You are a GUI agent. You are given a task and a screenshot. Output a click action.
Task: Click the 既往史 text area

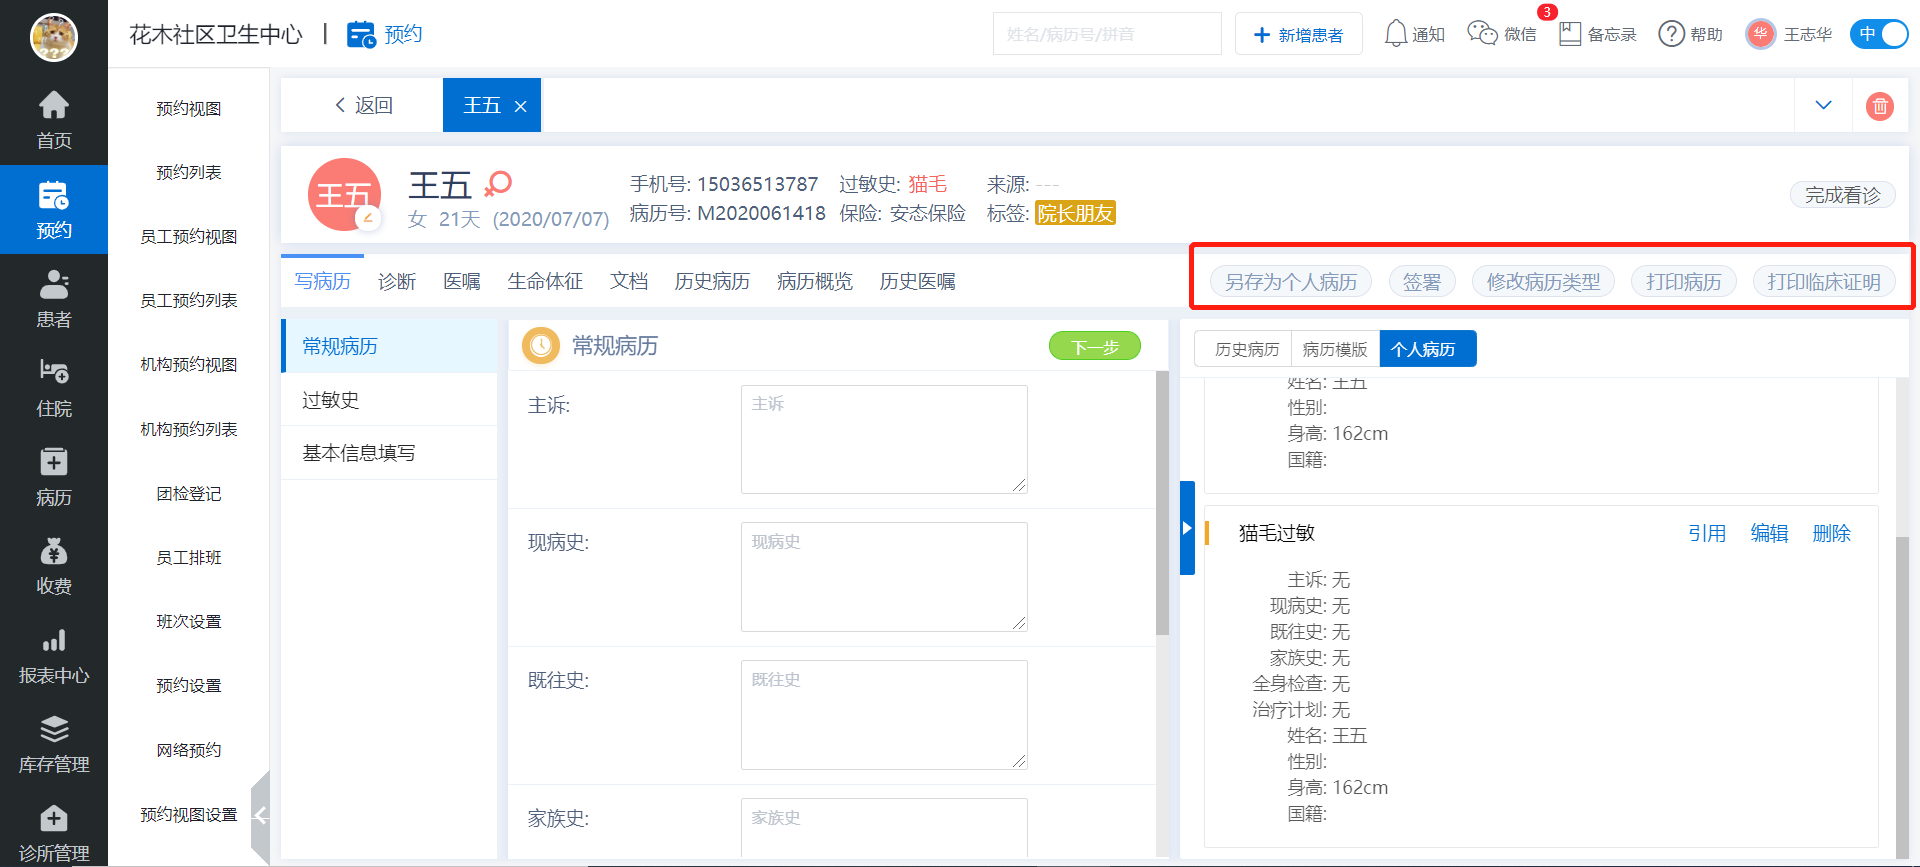(x=884, y=715)
